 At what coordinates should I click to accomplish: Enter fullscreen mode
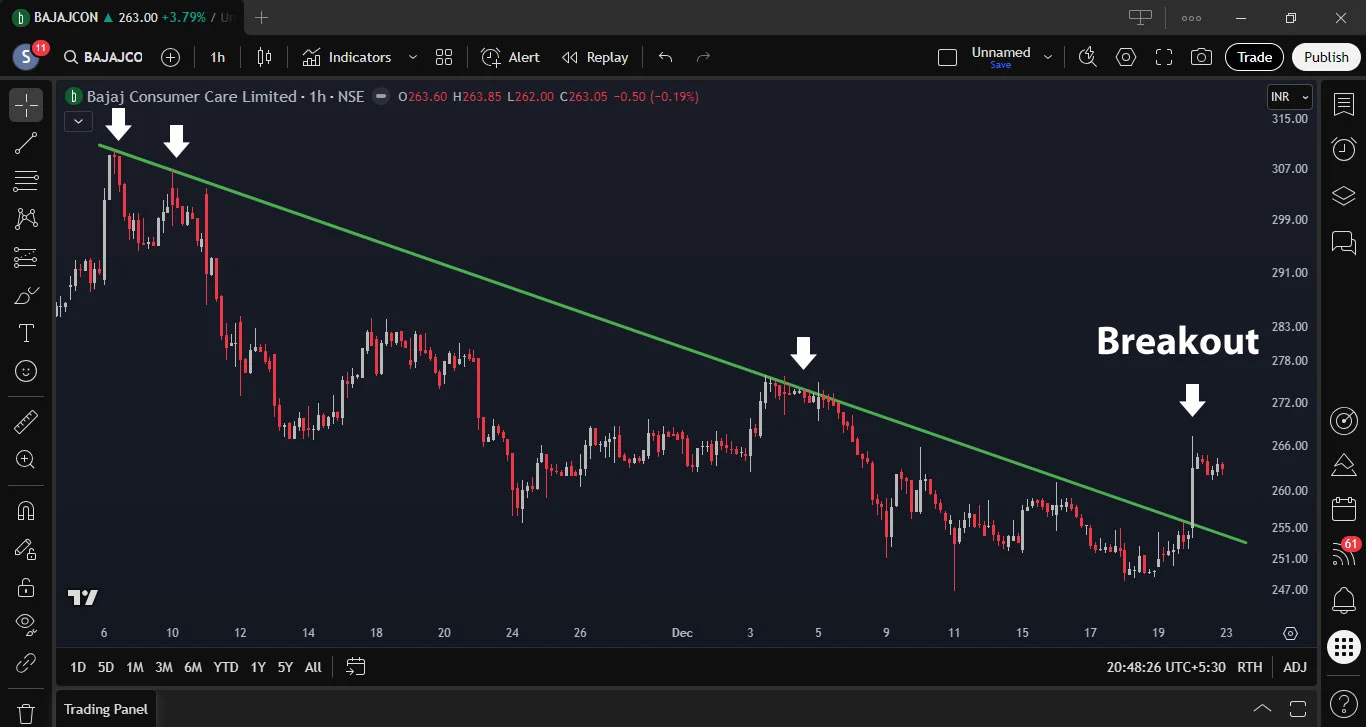tap(1164, 57)
